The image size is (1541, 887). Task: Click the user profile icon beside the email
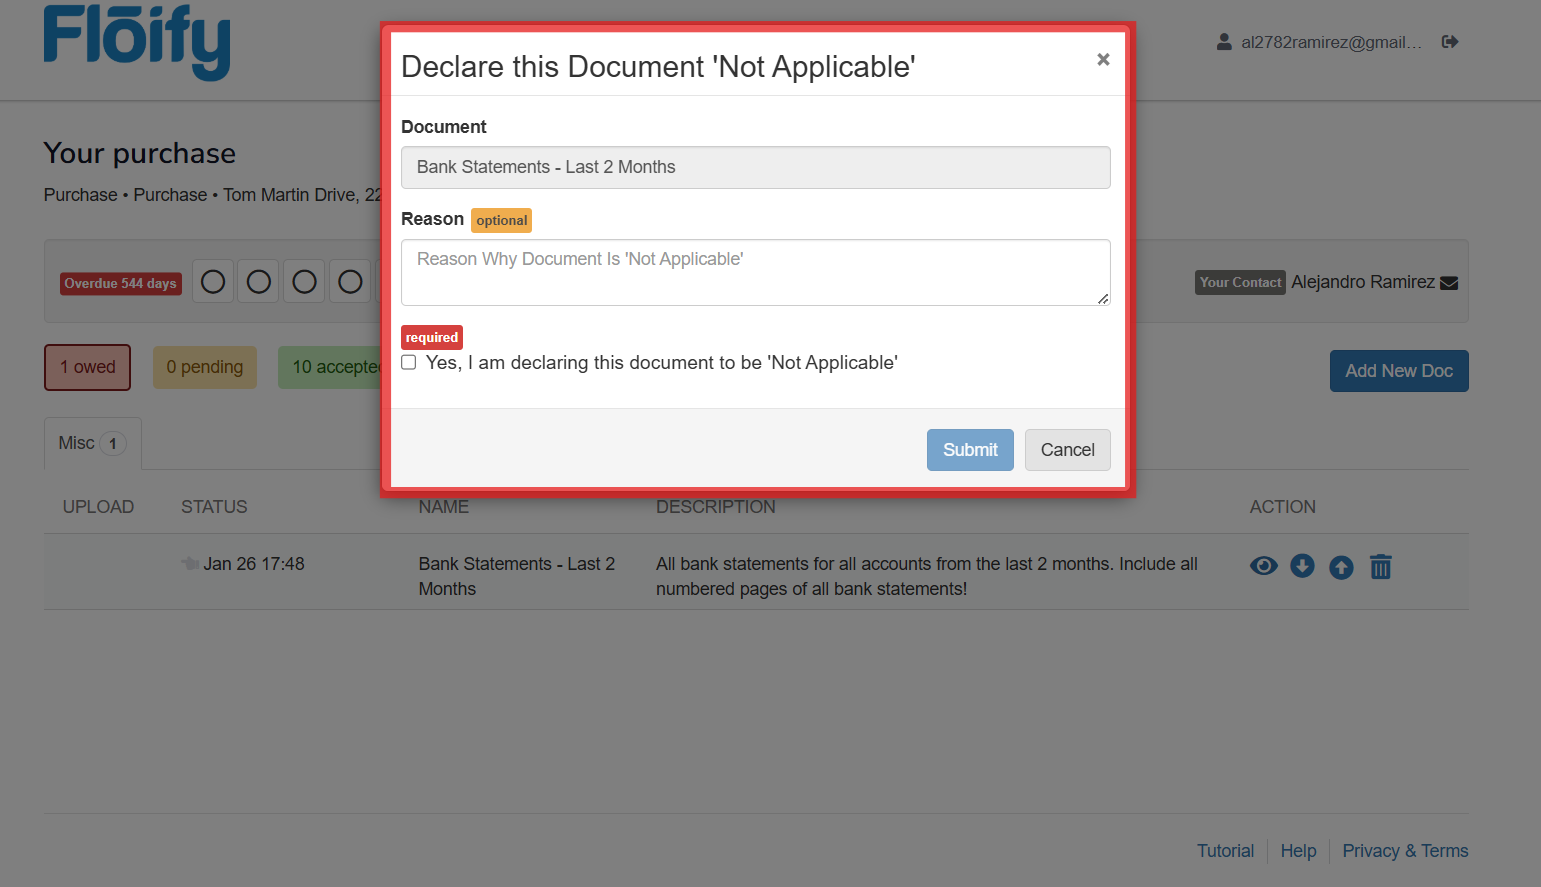click(1224, 42)
